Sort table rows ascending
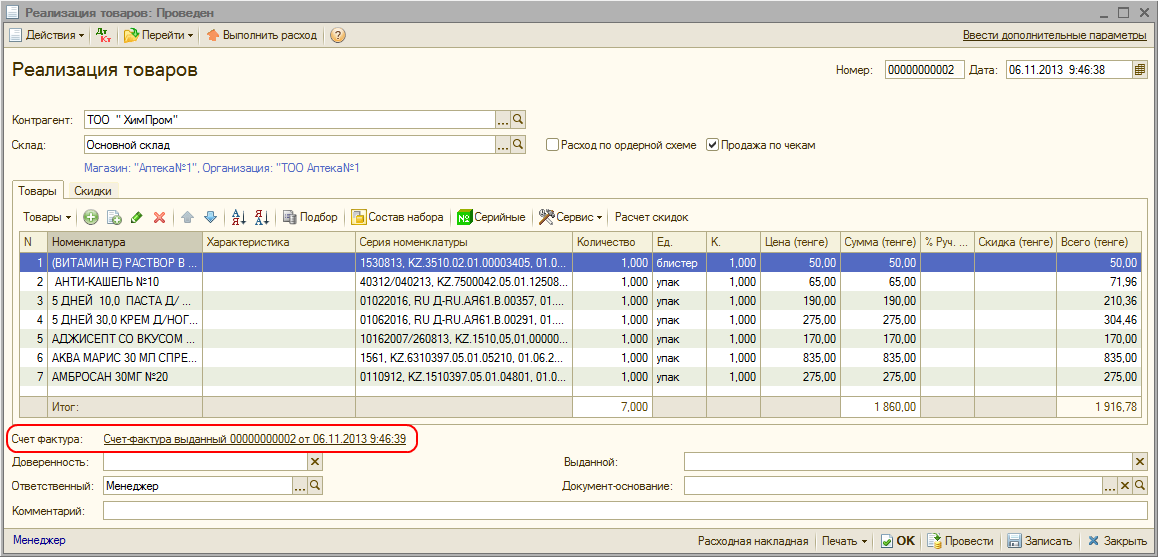The width and height of the screenshot is (1158, 557). coord(238,217)
